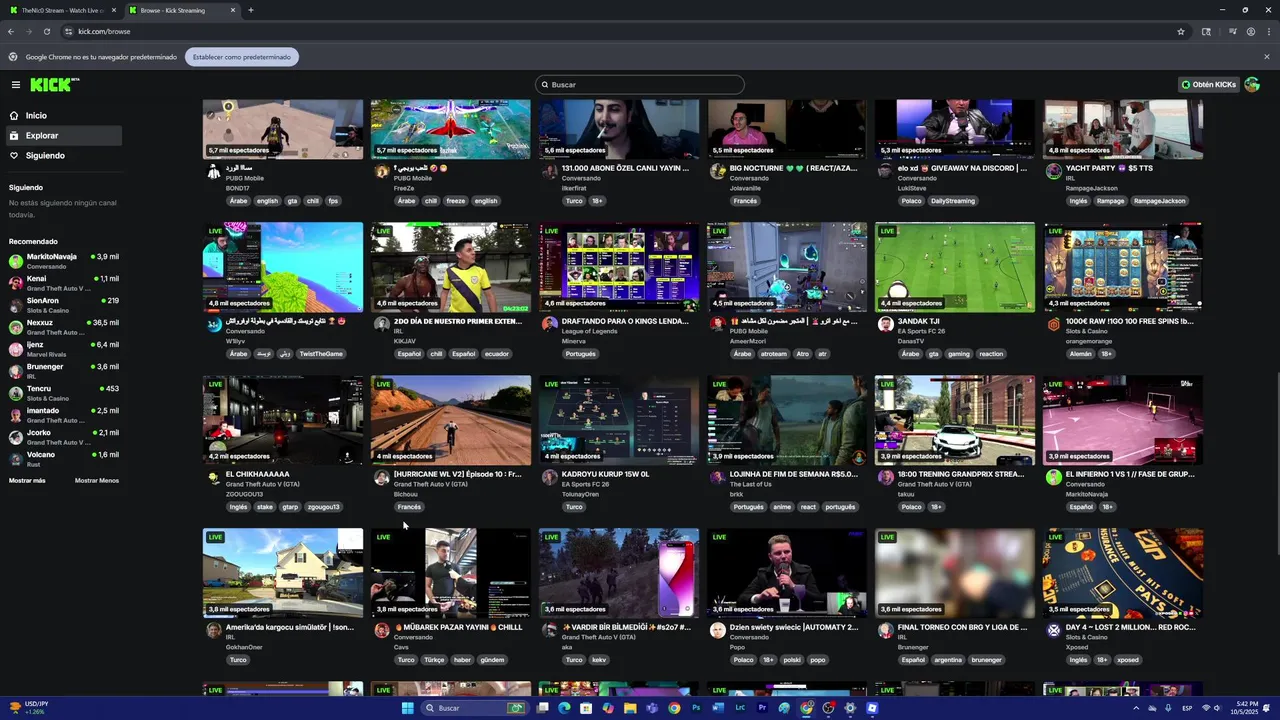Open File Explorer from the taskbar
The image size is (1280, 720).
[630, 708]
